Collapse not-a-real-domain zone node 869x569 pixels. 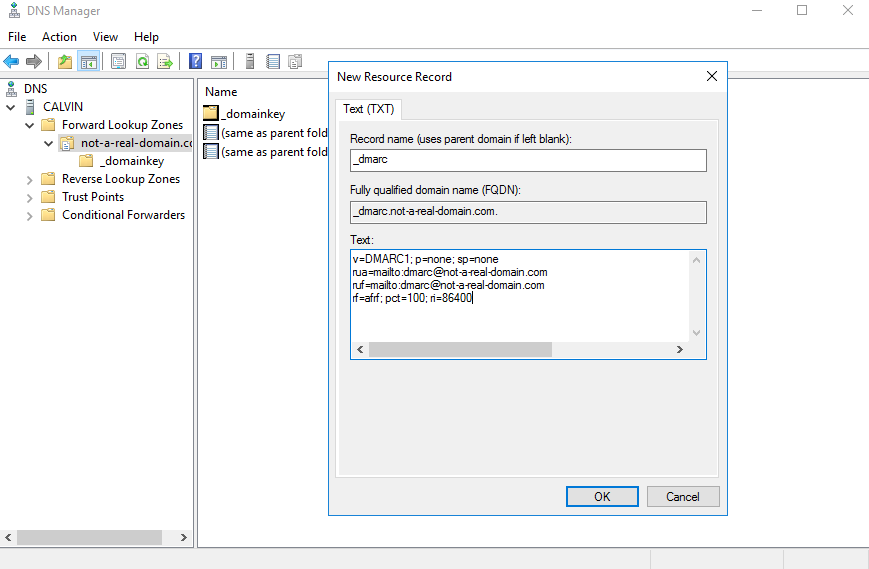(48, 143)
